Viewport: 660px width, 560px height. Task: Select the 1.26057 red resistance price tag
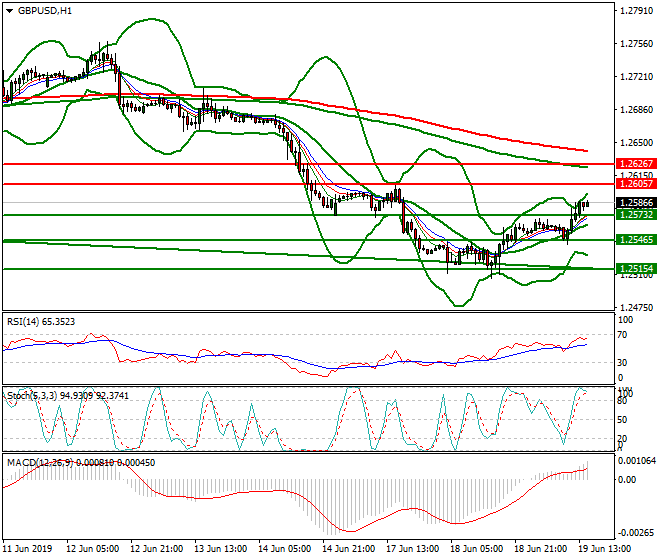[636, 184]
